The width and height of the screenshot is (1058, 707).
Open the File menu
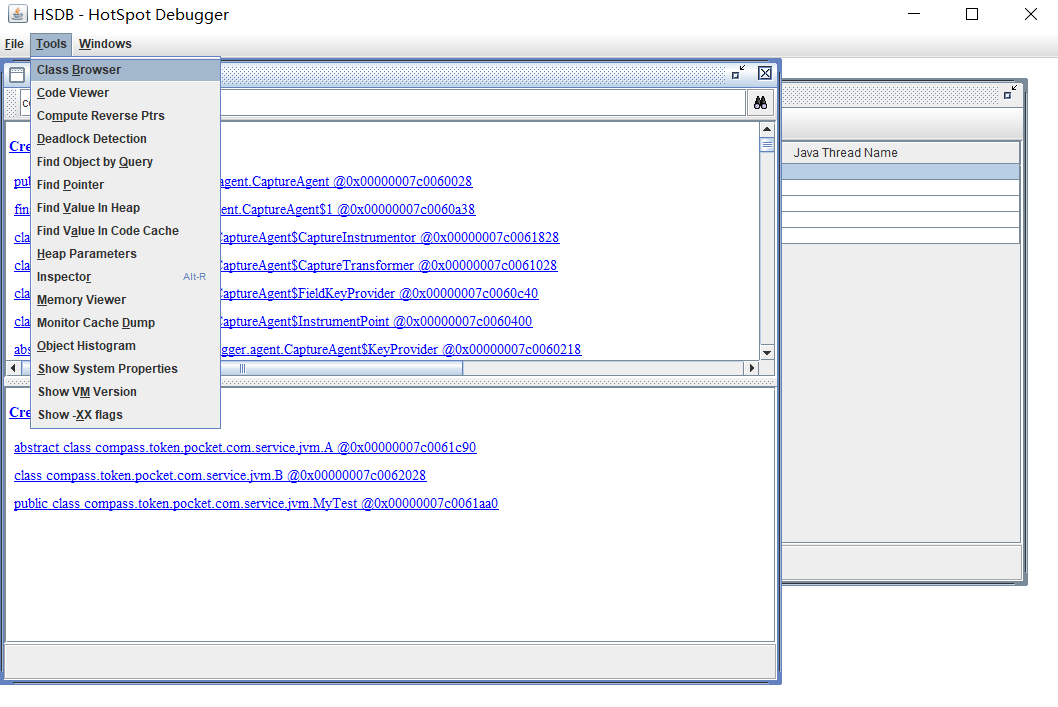tap(14, 44)
